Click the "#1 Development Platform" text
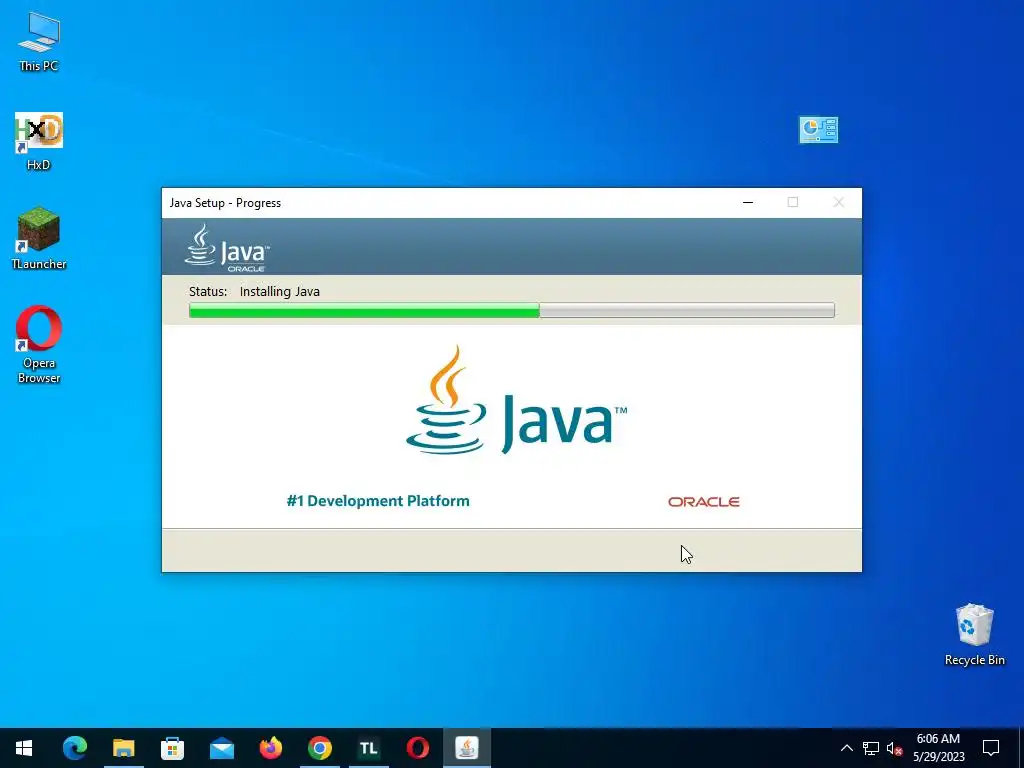 (x=378, y=501)
